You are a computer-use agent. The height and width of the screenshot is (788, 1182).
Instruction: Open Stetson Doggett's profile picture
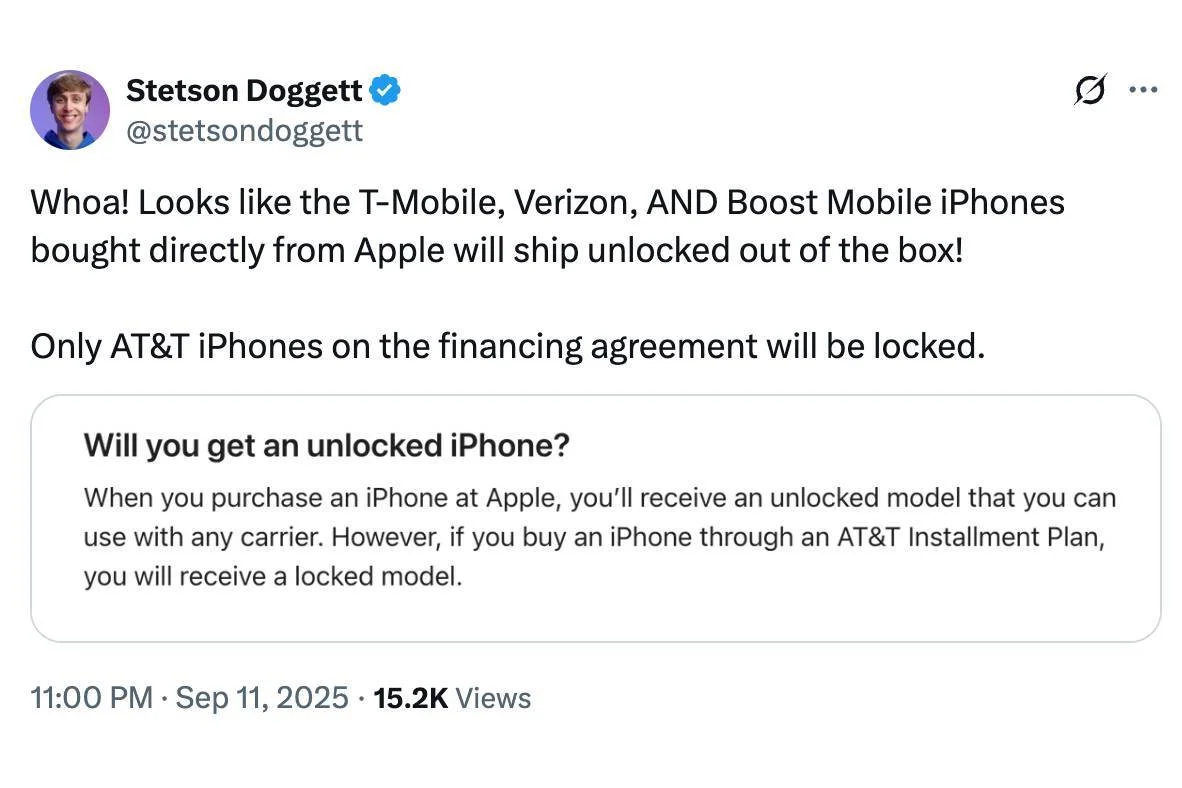pos(70,110)
